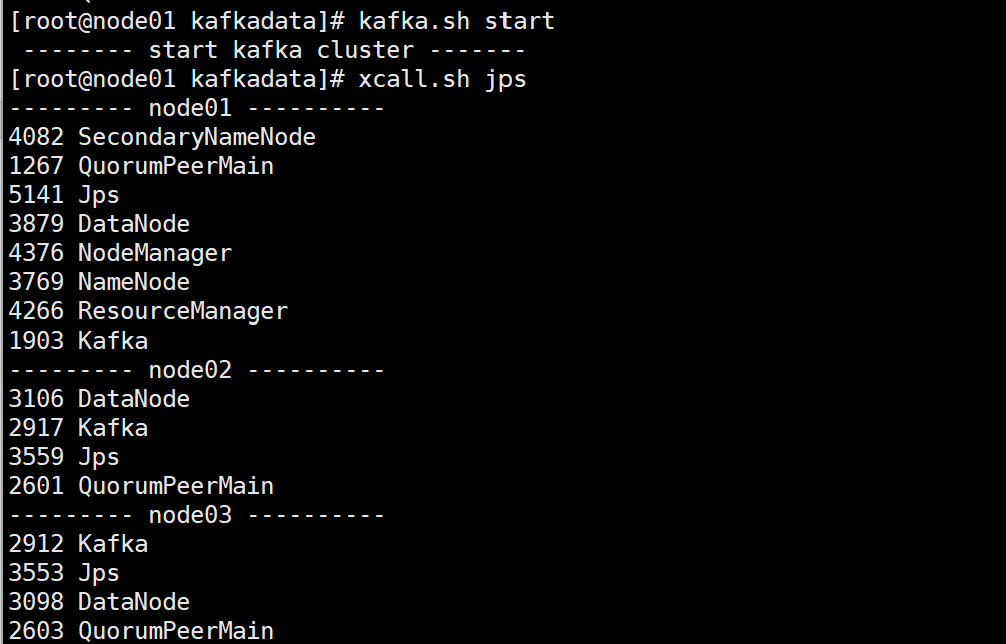Viewport: 1006px width, 644px height.
Task: Click the 1903 Kafka process line
Action: point(78,341)
